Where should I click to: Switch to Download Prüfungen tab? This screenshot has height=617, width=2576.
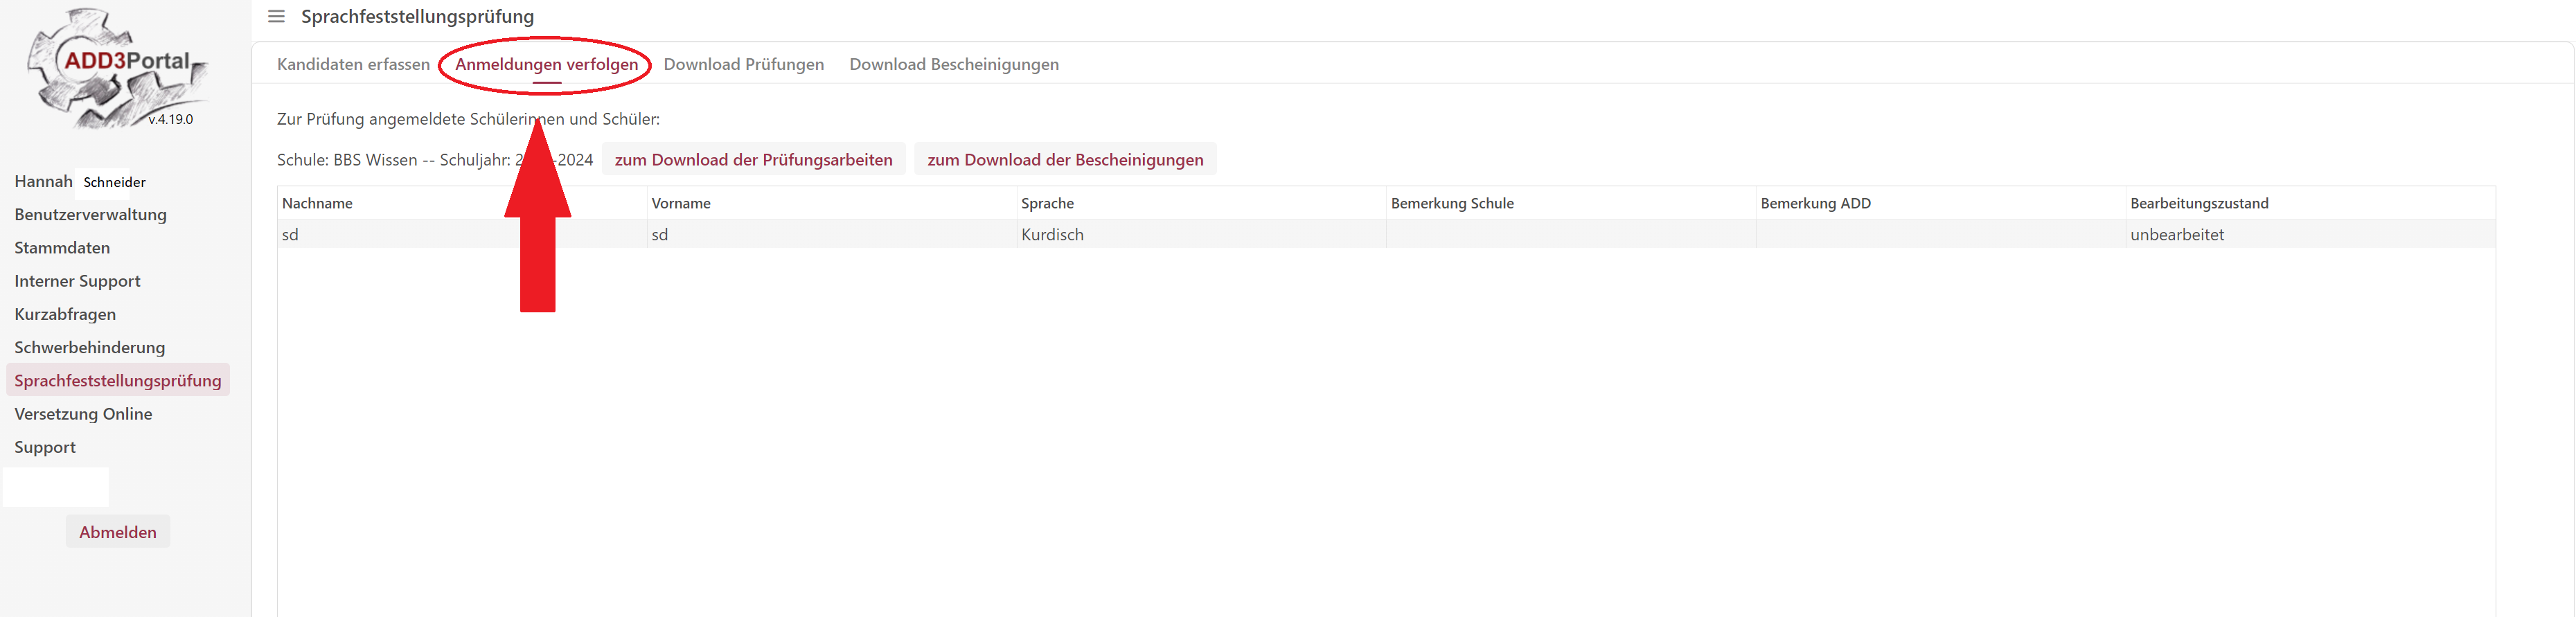coord(743,64)
